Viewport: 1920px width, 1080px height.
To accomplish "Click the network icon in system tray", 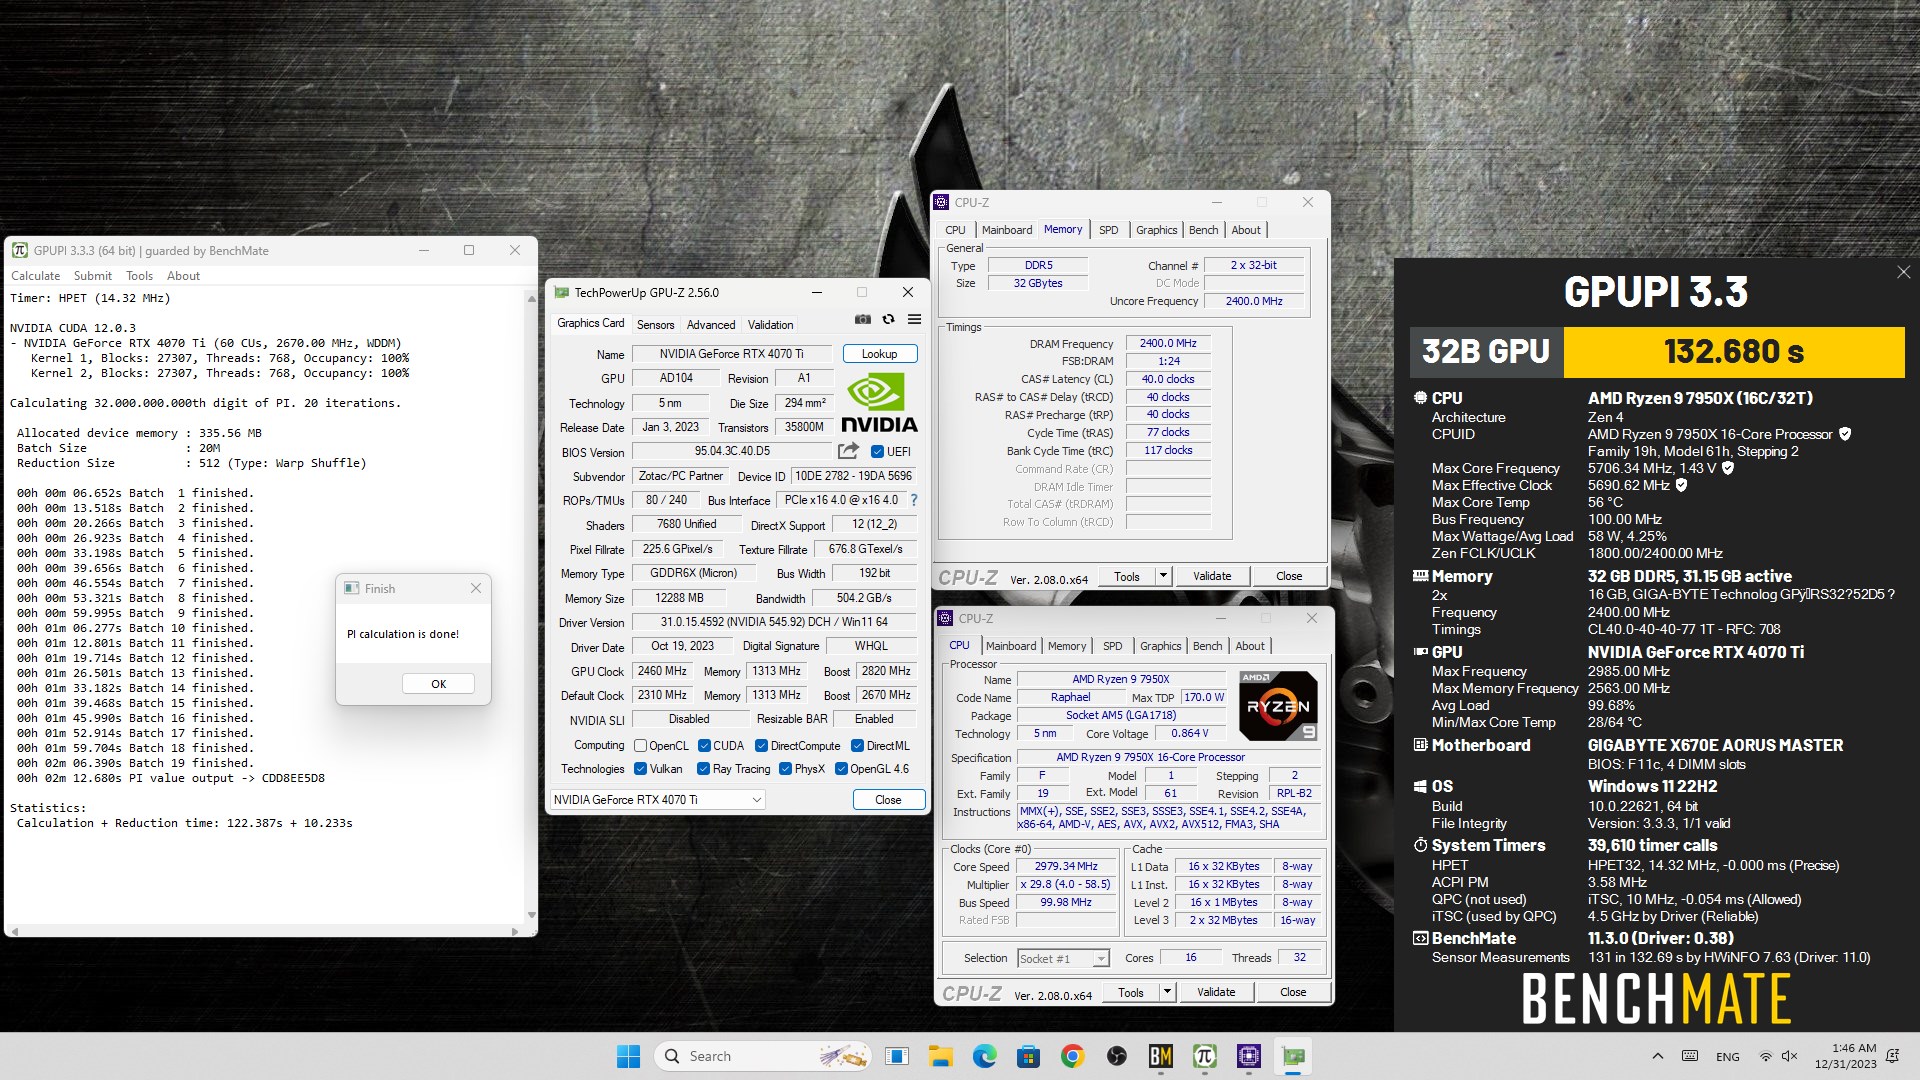I will coord(1765,1056).
